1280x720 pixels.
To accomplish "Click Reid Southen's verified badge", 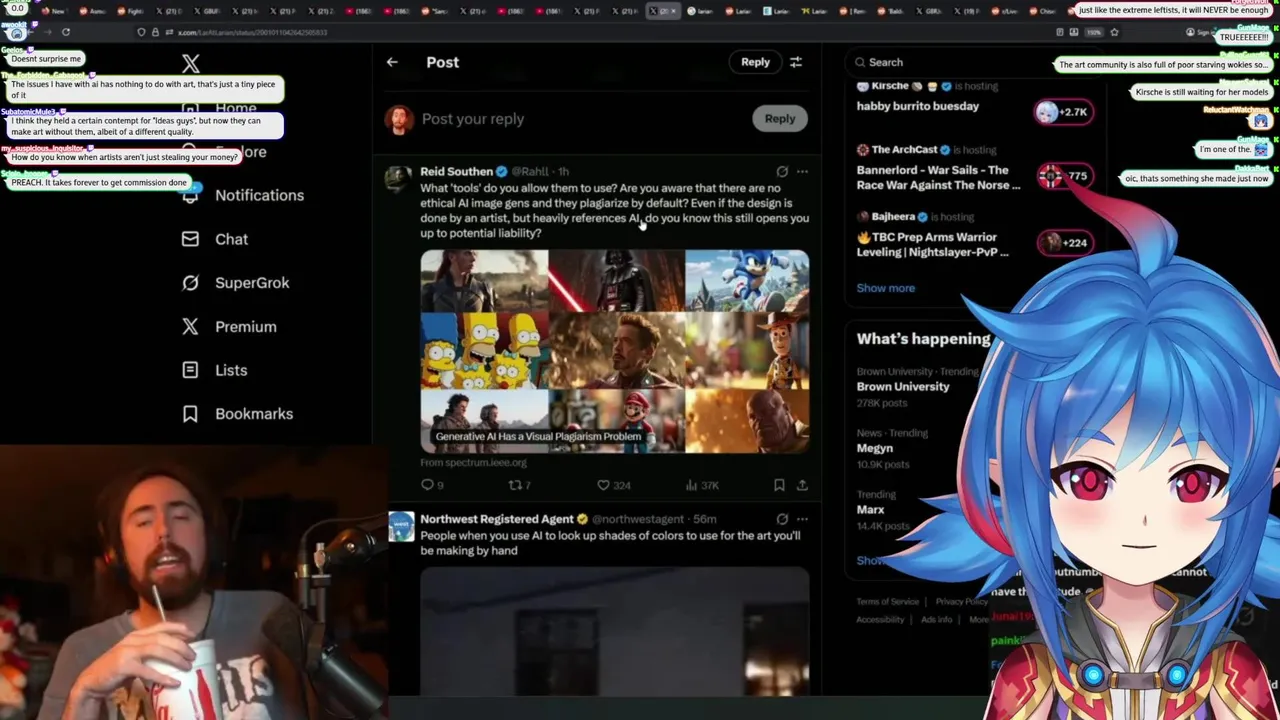I will (502, 172).
